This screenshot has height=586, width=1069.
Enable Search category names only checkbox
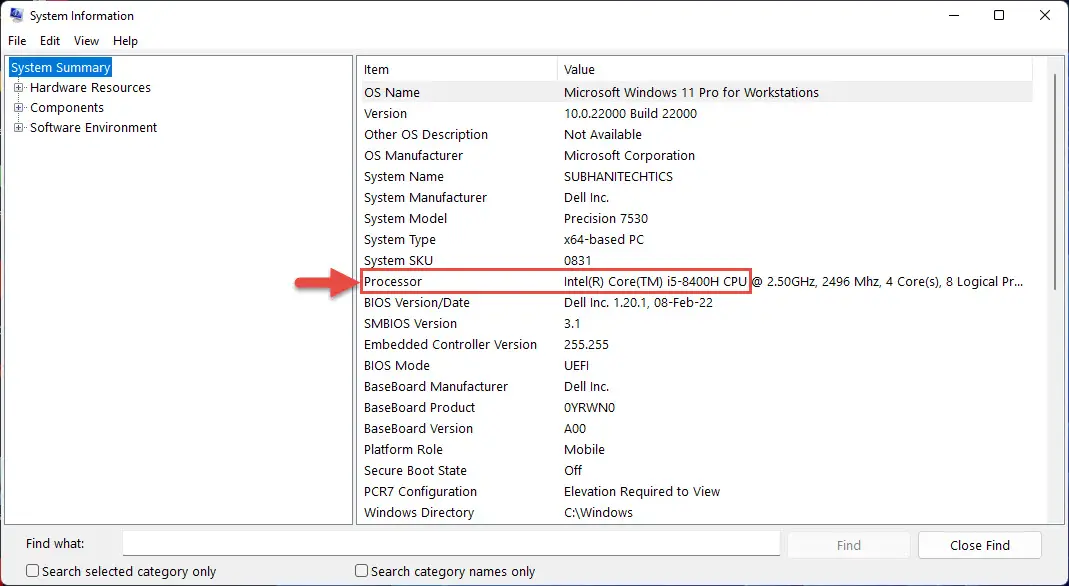(361, 571)
